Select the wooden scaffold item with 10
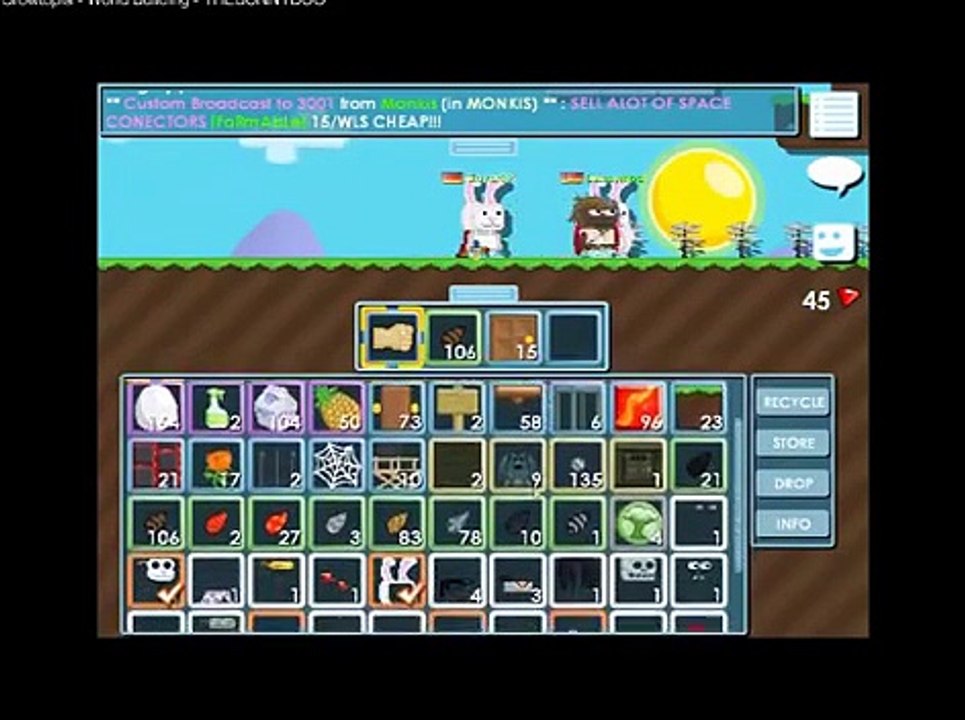Viewport: 965px width, 720px height. click(x=397, y=465)
